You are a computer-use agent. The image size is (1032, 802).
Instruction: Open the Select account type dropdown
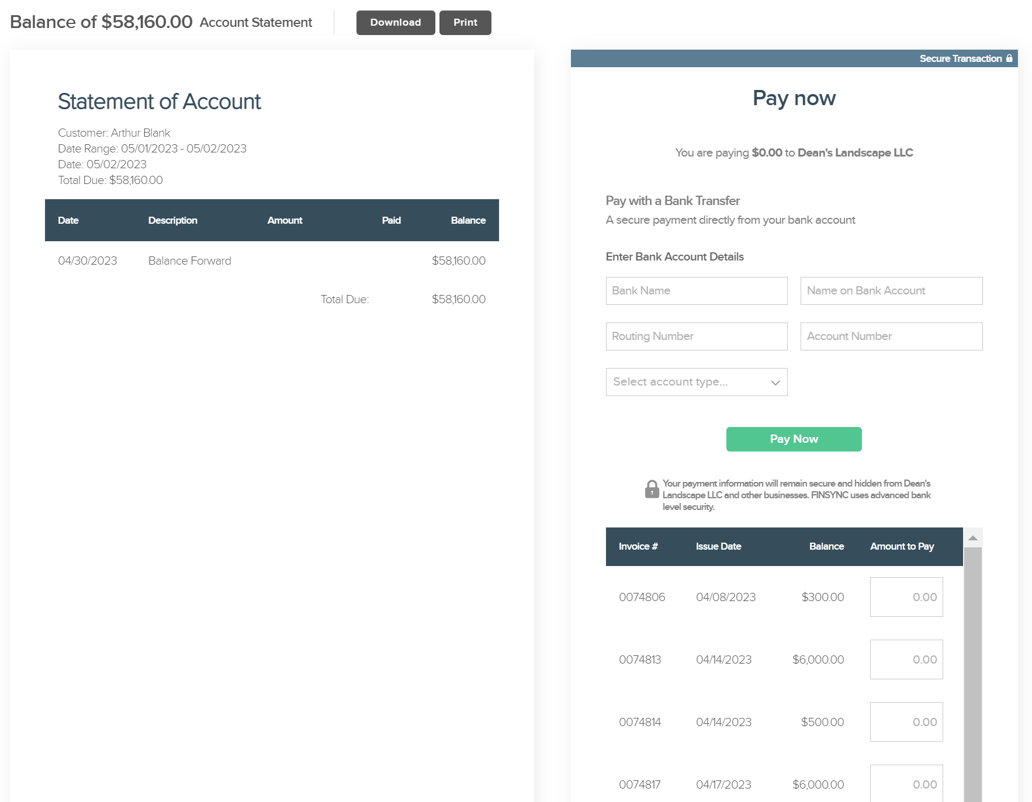tap(696, 382)
